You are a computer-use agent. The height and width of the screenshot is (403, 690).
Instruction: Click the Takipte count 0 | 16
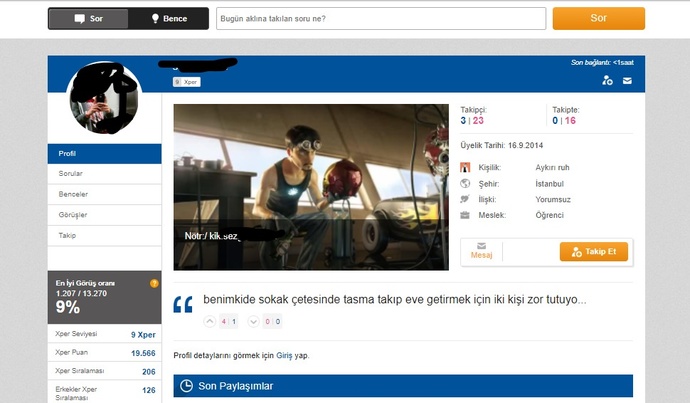click(564, 121)
